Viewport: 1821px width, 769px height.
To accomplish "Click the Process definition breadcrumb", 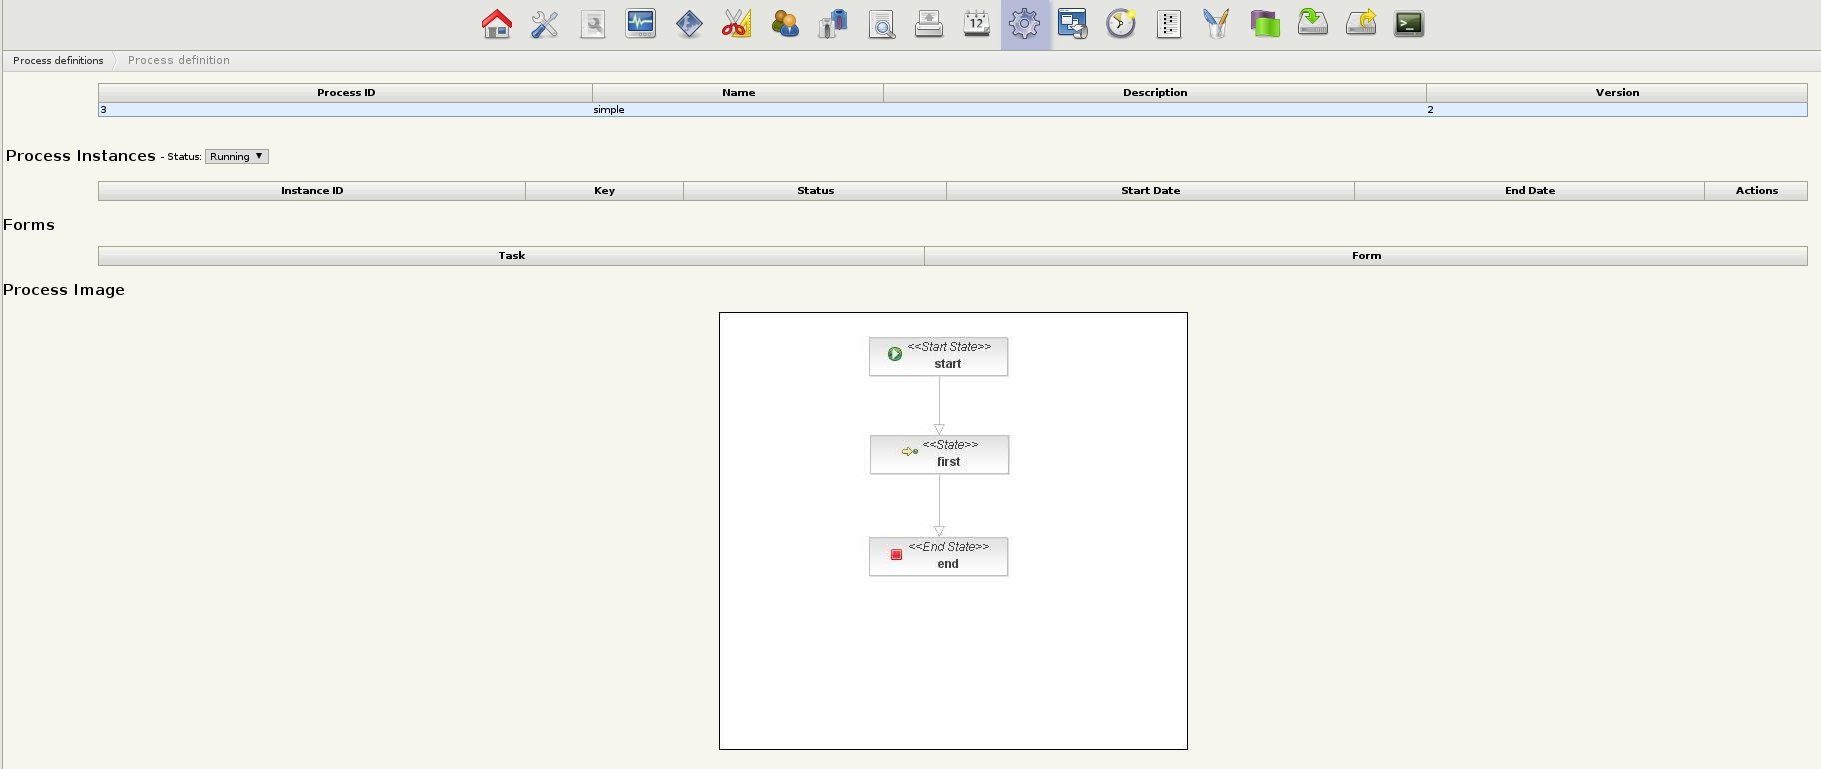I will pos(179,61).
